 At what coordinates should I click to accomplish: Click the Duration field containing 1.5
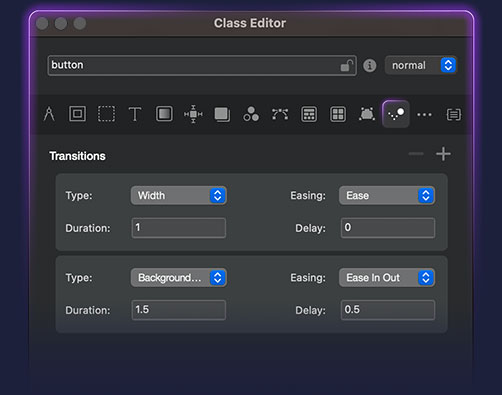point(179,310)
